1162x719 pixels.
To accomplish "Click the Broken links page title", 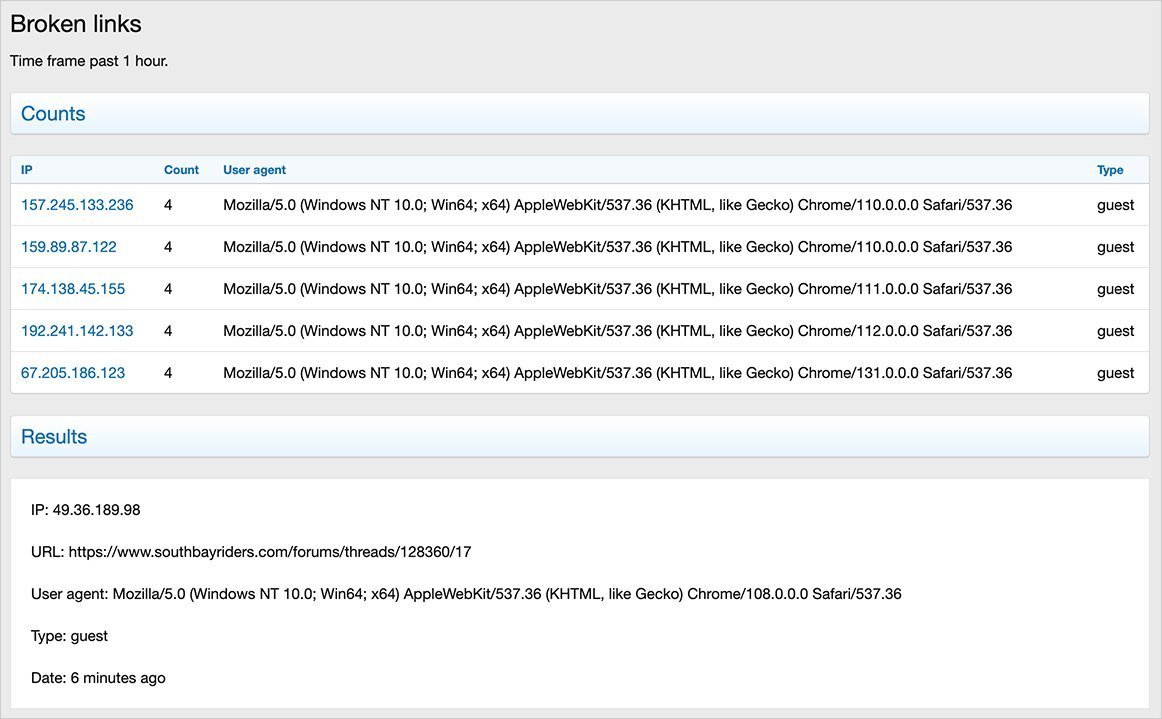I will (76, 24).
